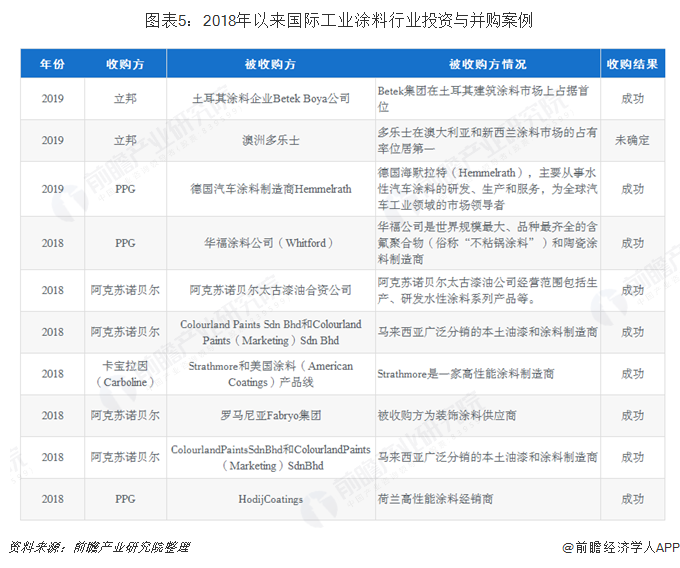This screenshot has height=568, width=680.
Task: Click the "德国海默拉特（Hemmelrath）" description cell
Action: [487, 189]
